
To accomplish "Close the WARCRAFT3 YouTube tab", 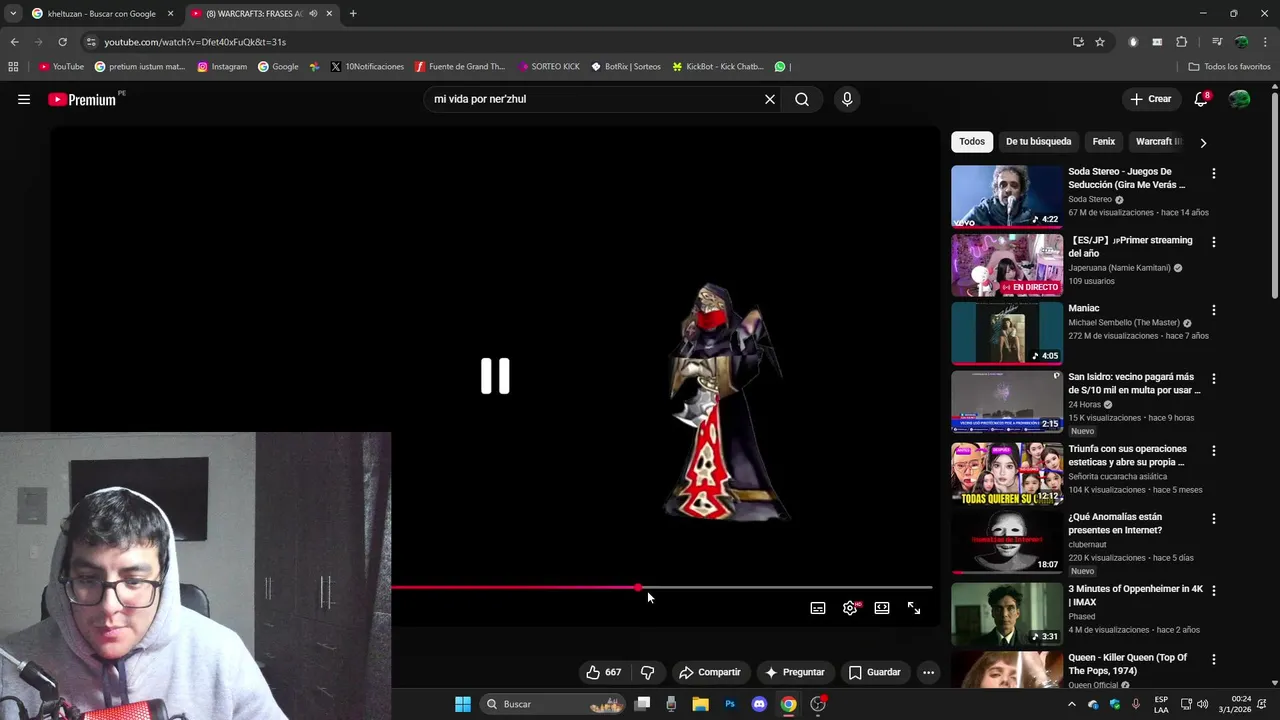I will point(329,14).
